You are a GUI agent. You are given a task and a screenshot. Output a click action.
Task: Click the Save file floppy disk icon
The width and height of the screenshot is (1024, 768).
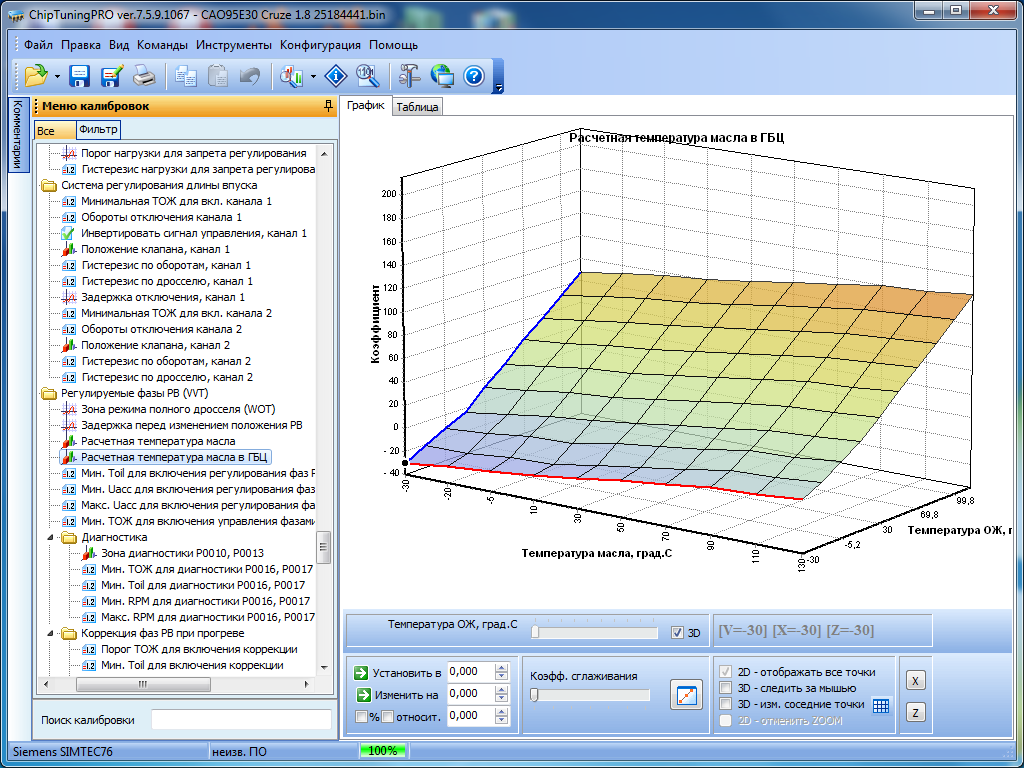(x=80, y=75)
